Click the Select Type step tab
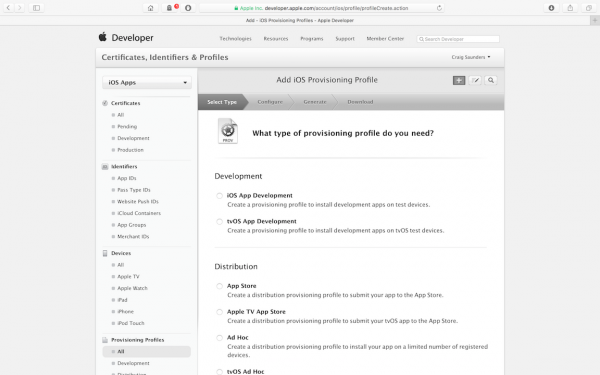600x375 pixels. [x=222, y=102]
